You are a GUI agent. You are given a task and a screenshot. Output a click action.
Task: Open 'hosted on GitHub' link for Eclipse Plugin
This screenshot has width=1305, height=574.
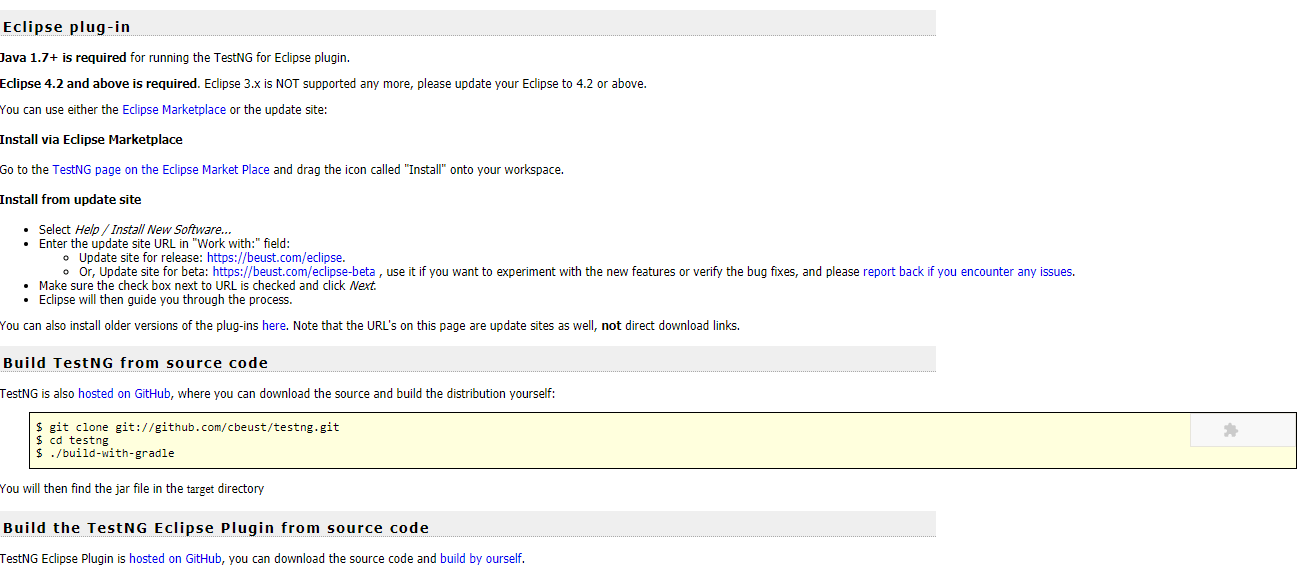pos(175,559)
